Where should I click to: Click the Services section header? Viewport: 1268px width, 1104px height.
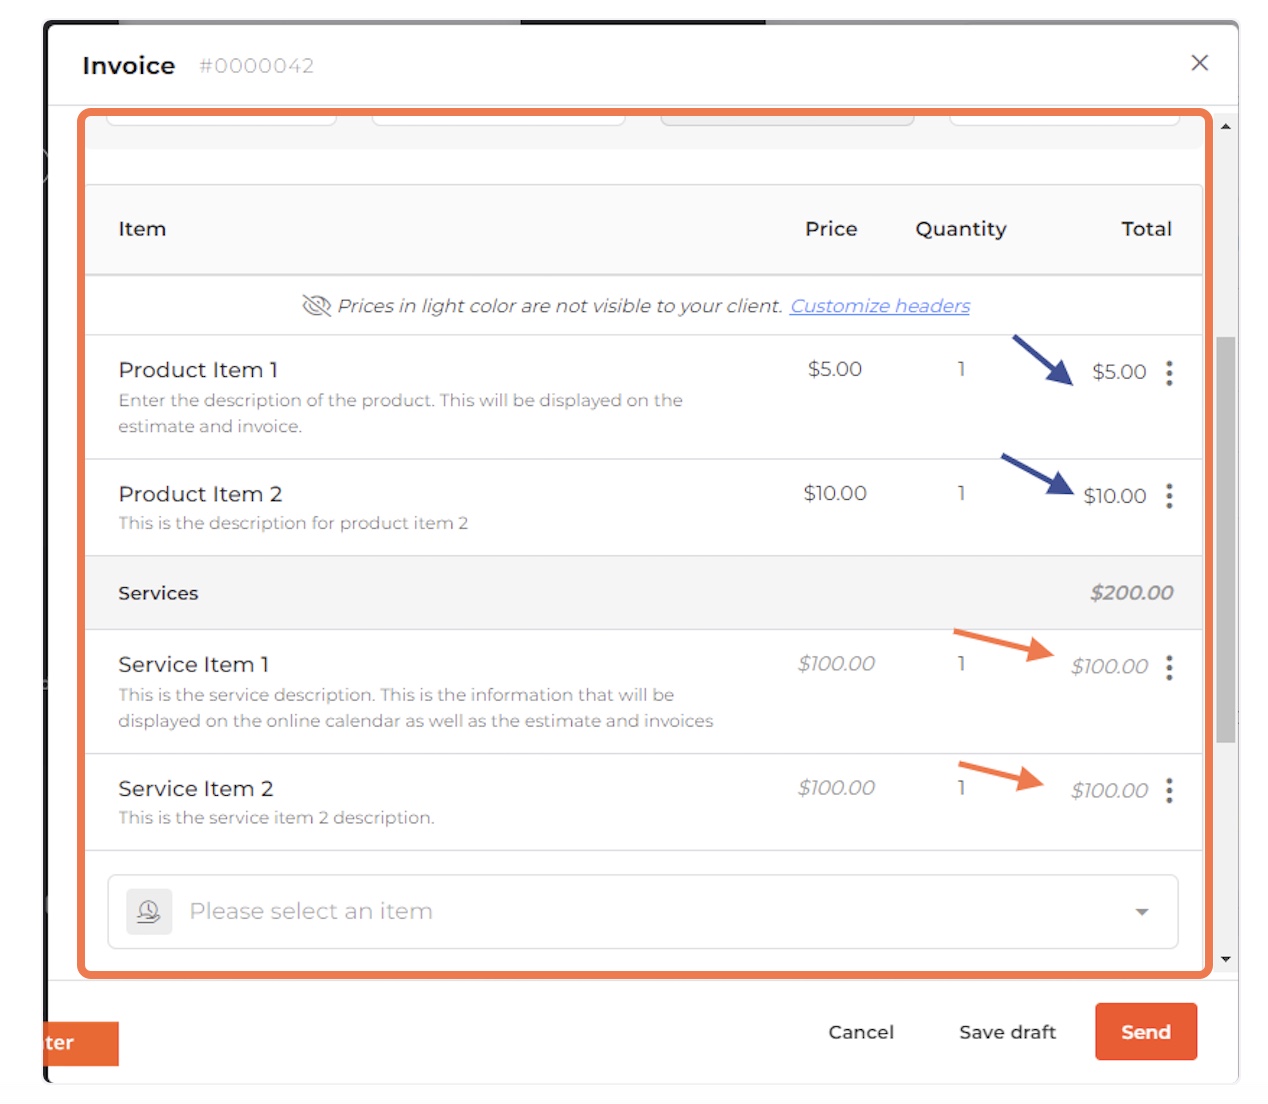(x=158, y=593)
